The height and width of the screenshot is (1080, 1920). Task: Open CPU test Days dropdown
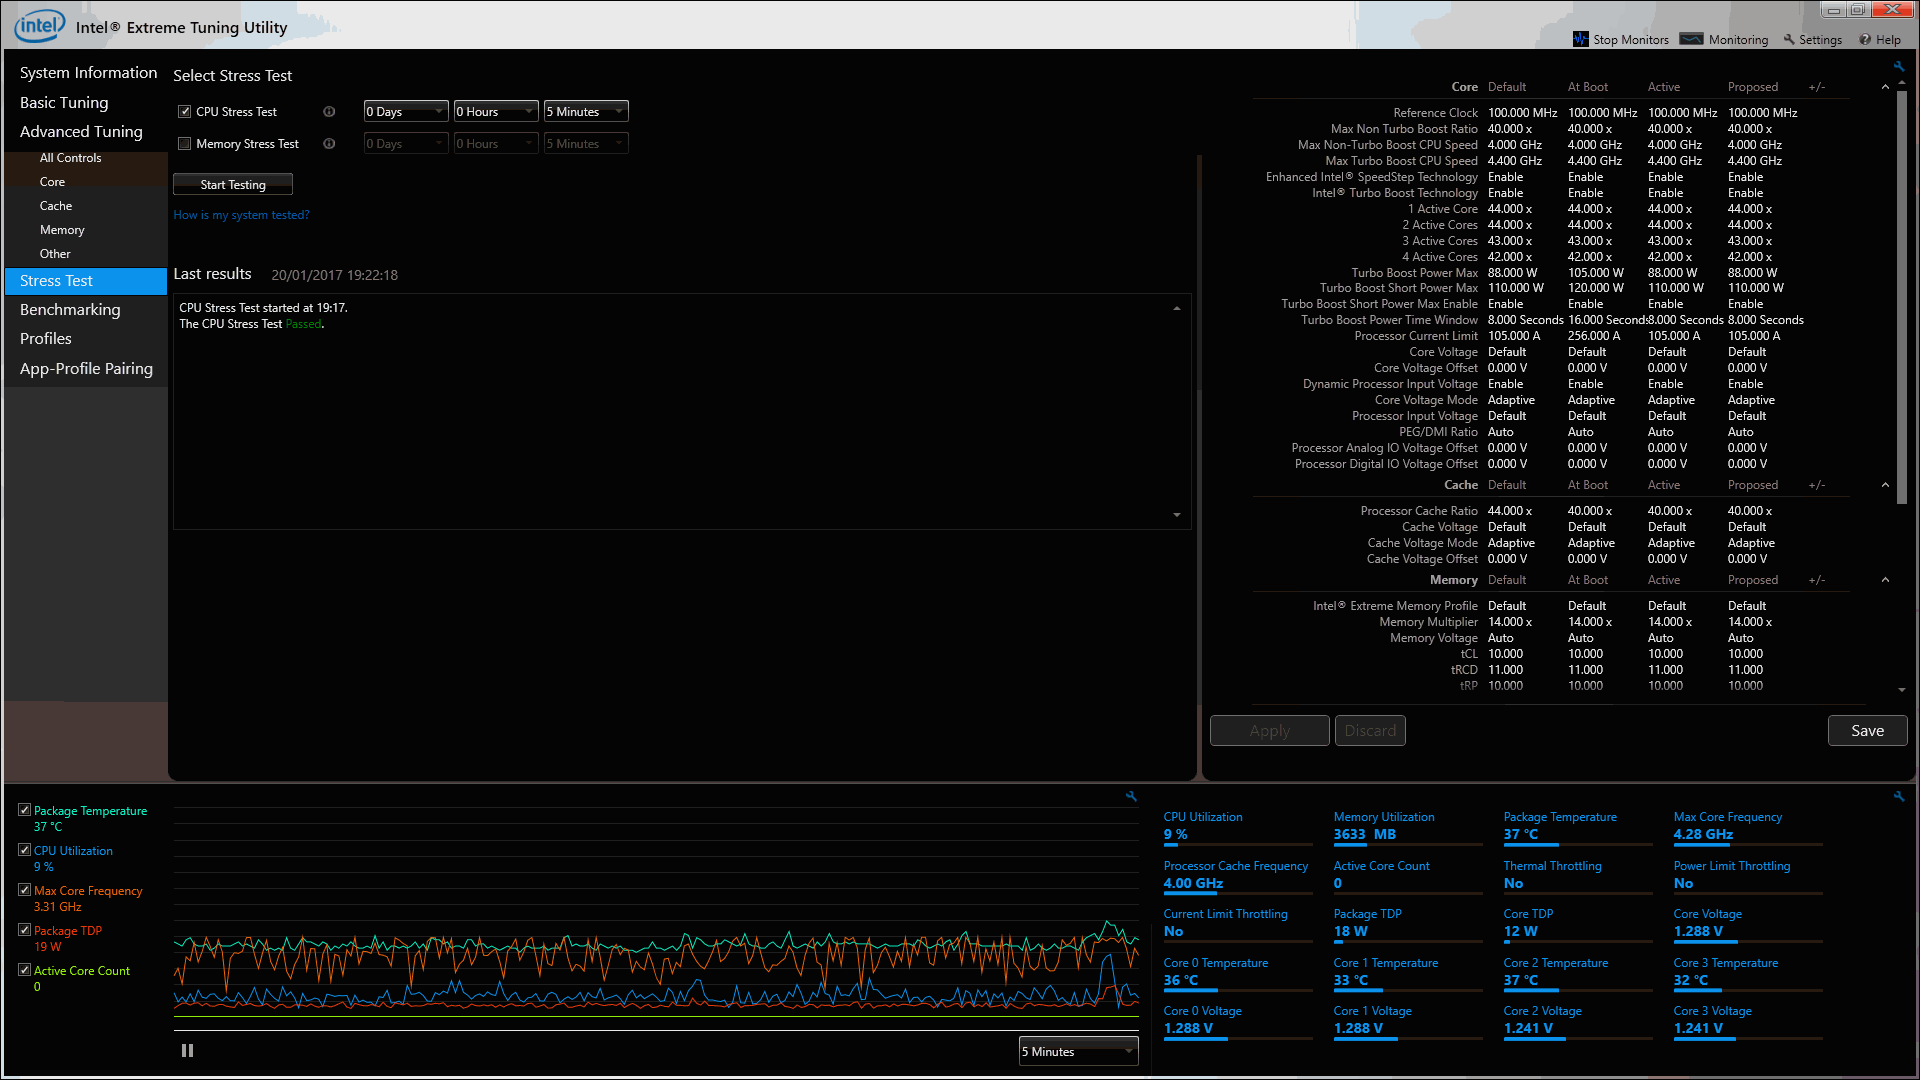tap(406, 111)
